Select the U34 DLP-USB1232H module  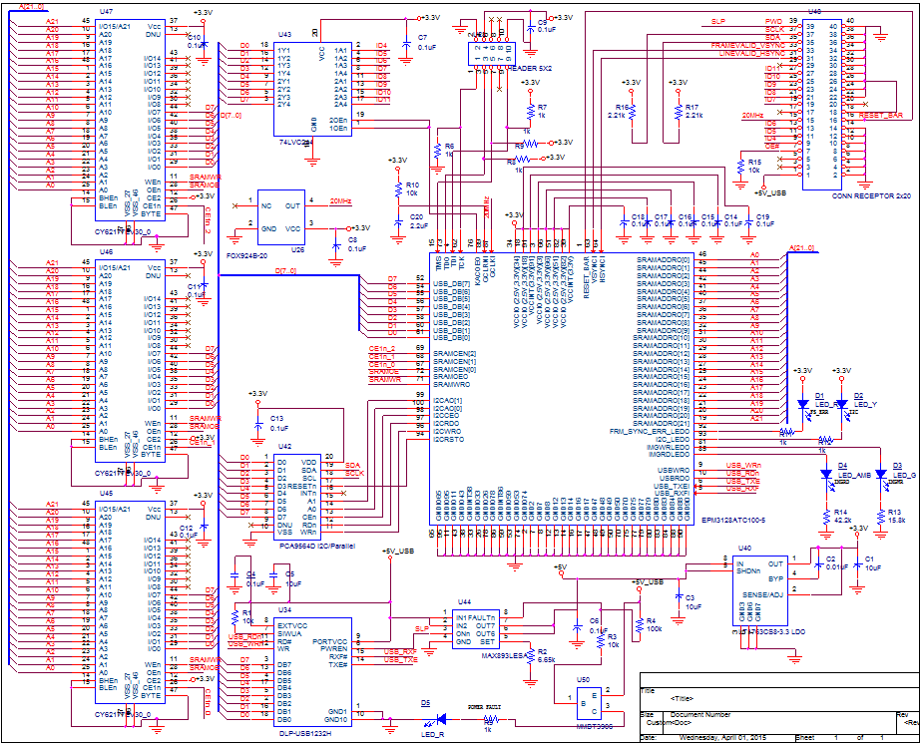pos(313,672)
